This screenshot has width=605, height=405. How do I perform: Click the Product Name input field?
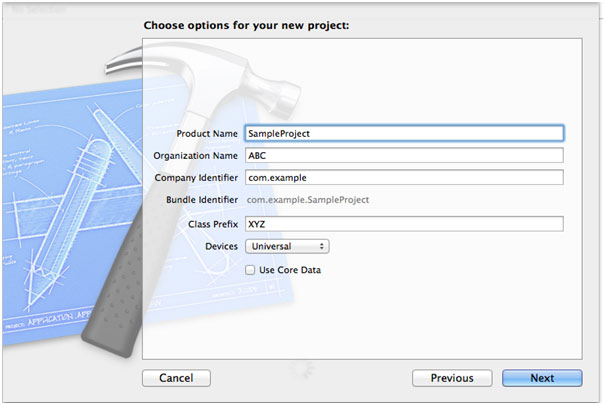404,133
